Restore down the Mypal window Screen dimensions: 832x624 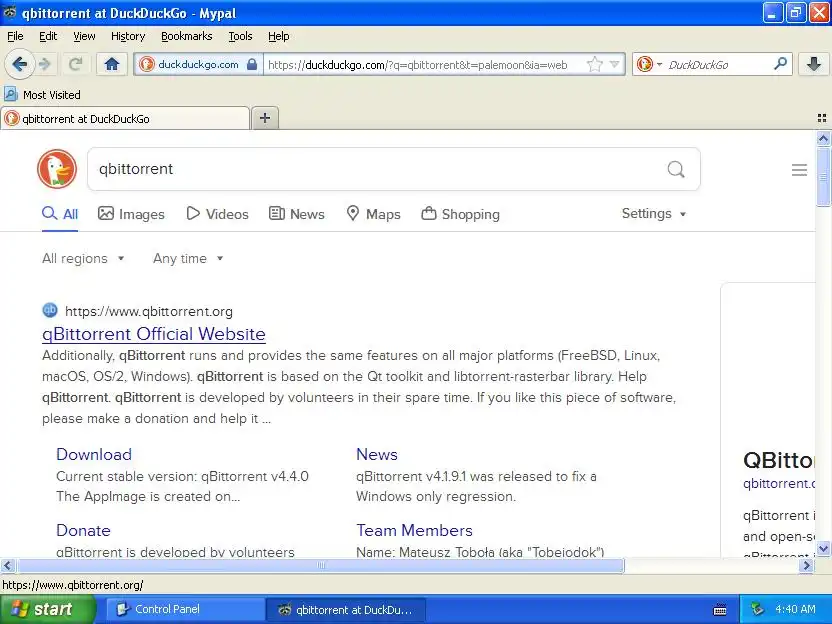[x=795, y=12]
